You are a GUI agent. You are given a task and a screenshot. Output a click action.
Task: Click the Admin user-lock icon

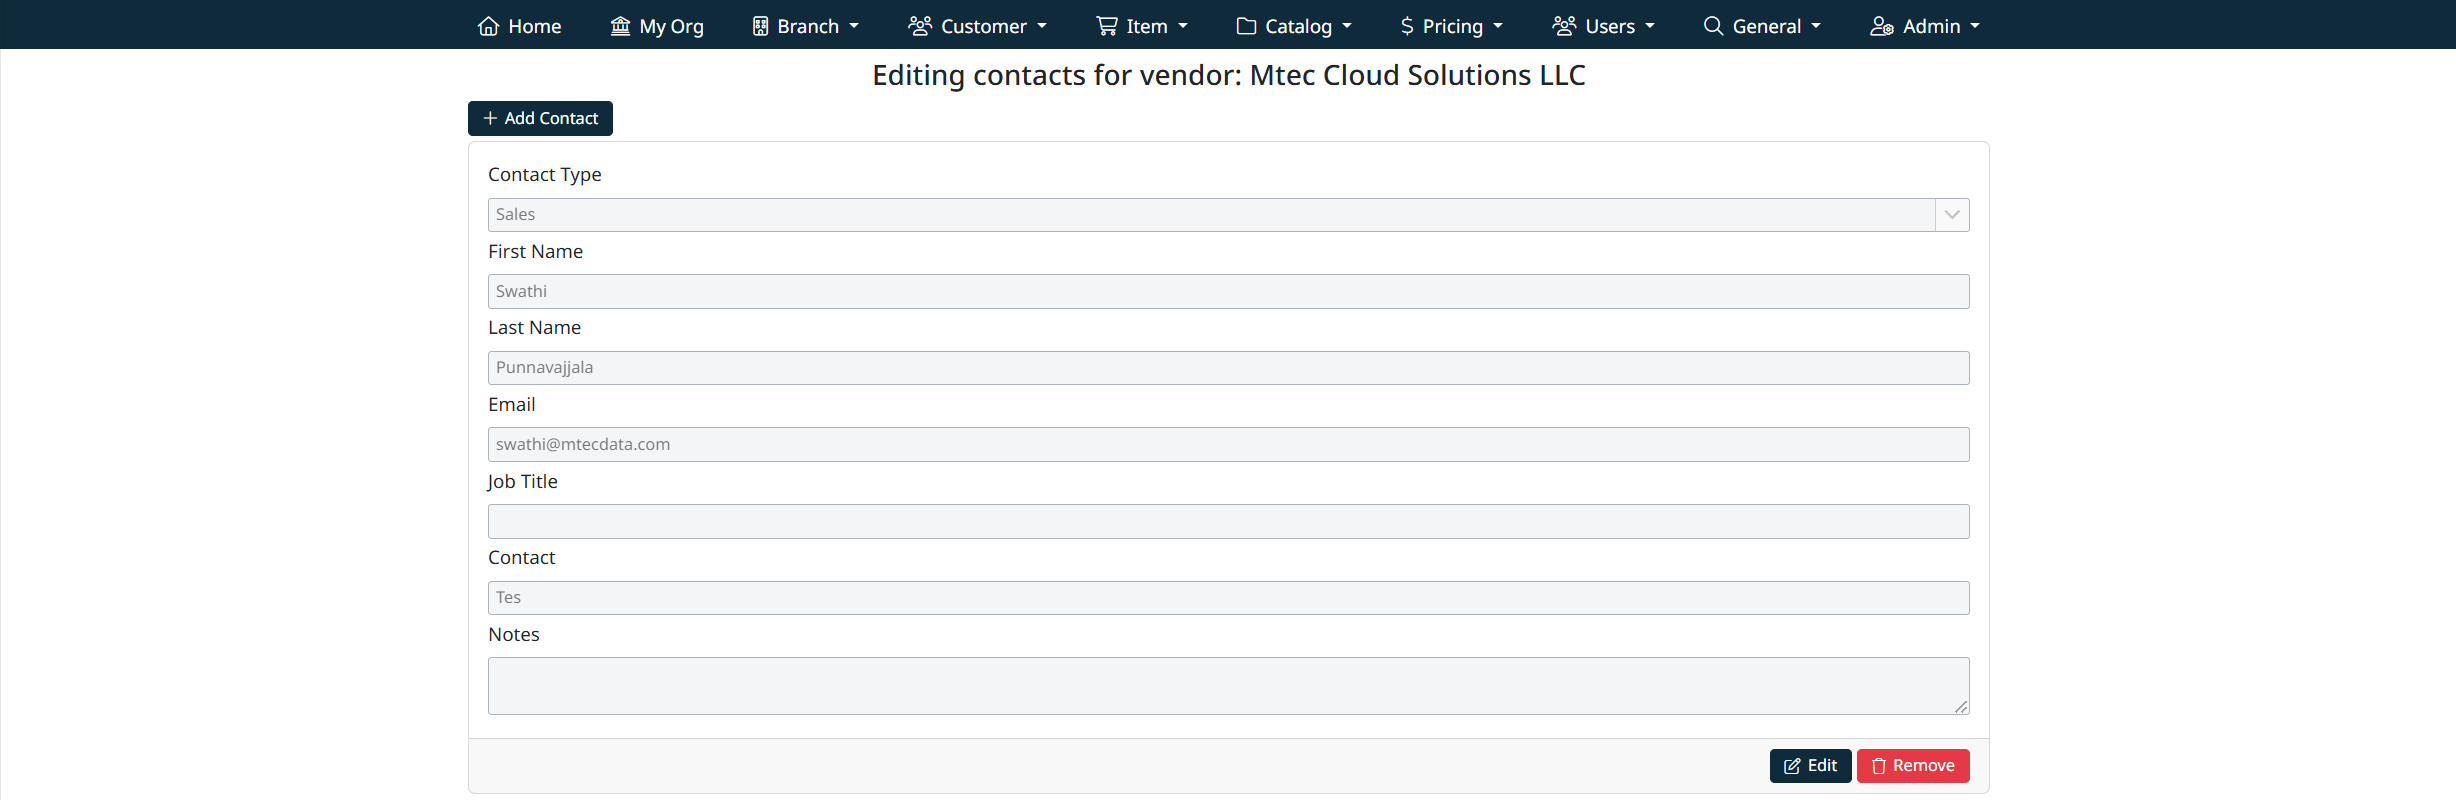(1881, 26)
